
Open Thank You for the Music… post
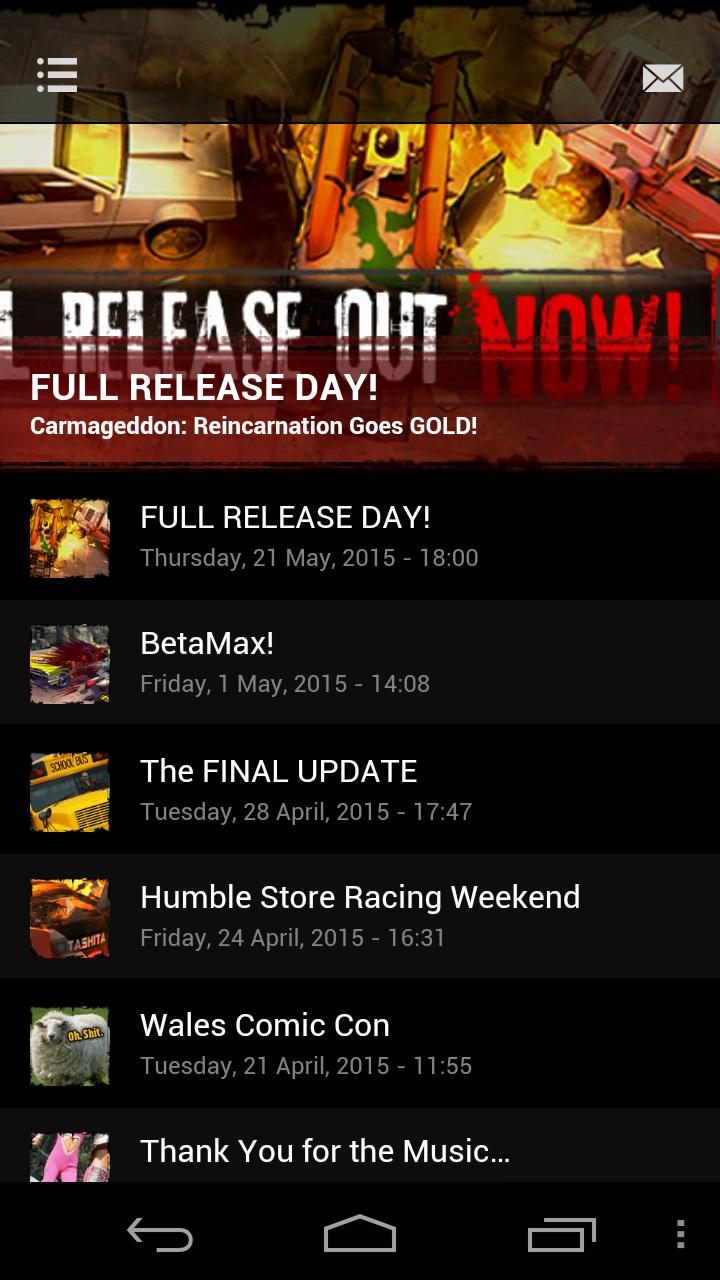pos(360,1146)
